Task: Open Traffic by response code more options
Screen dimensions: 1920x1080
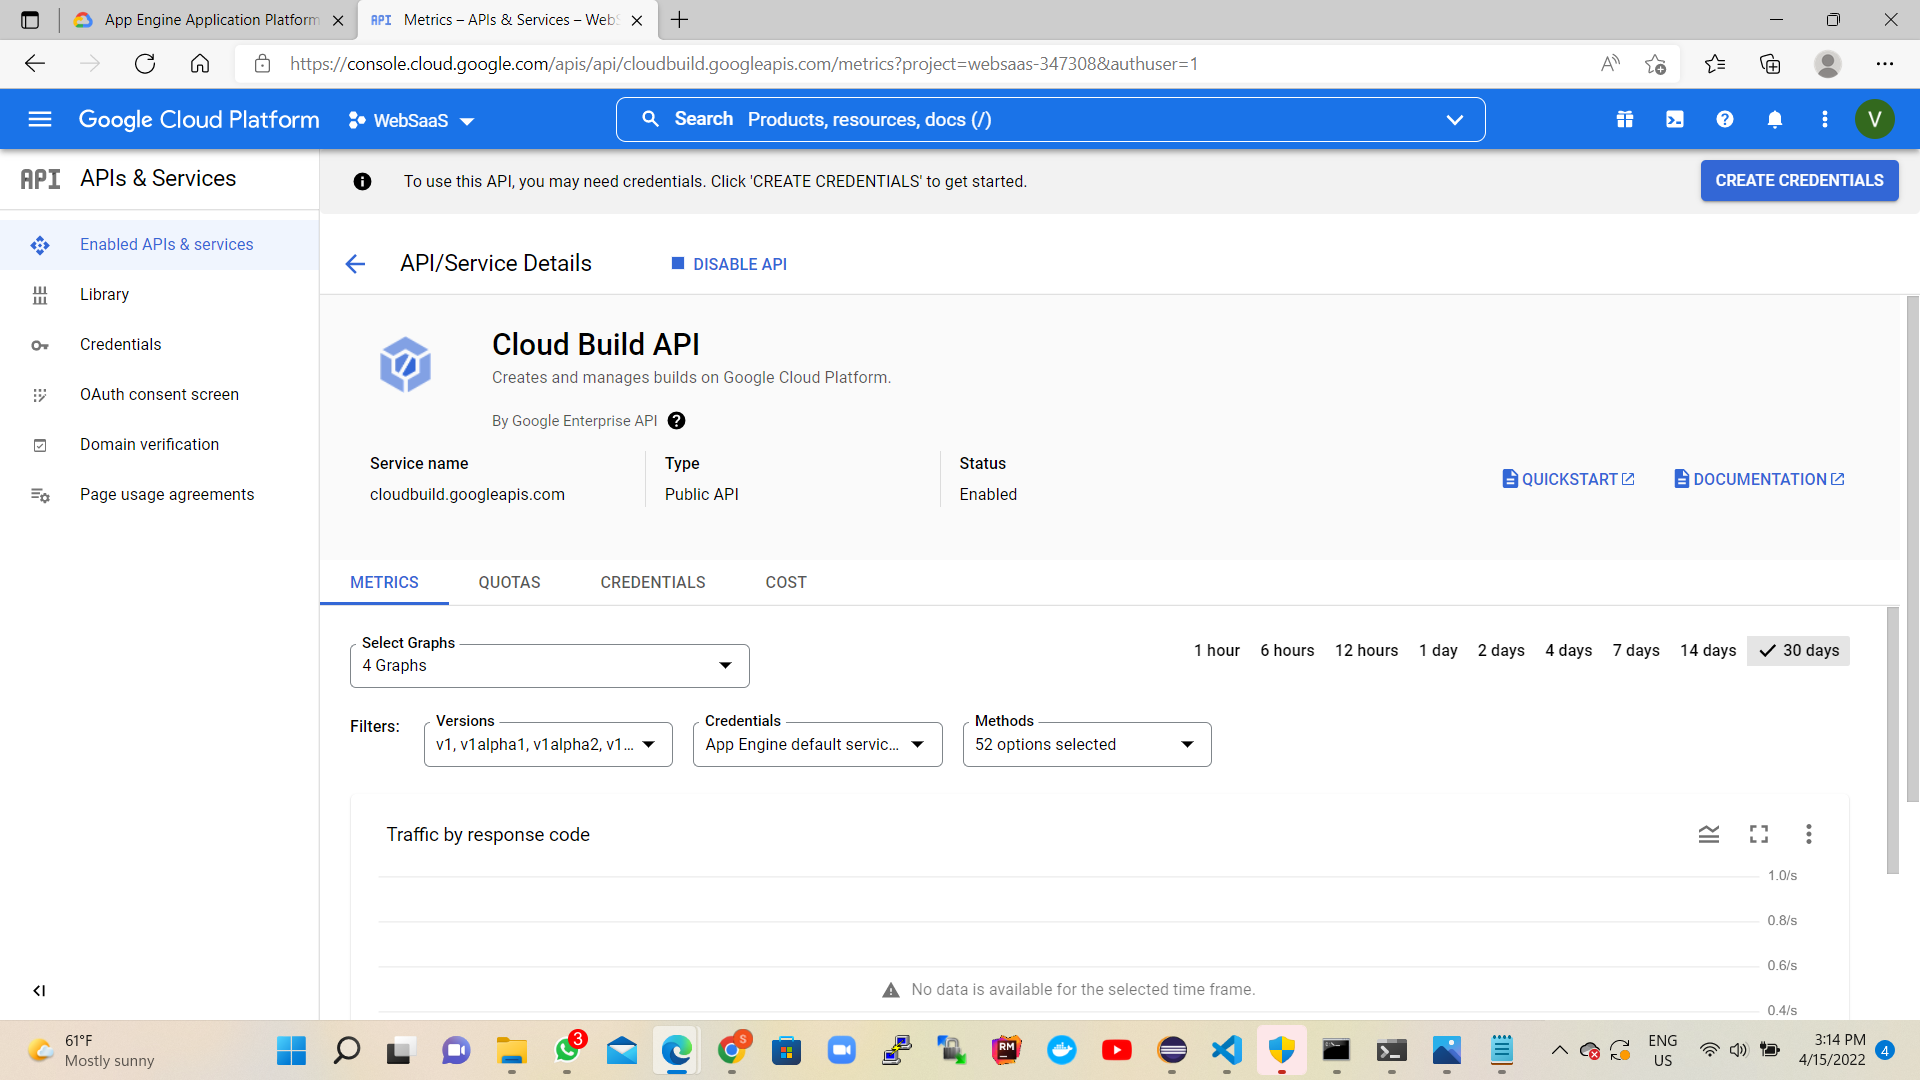Action: (1809, 834)
